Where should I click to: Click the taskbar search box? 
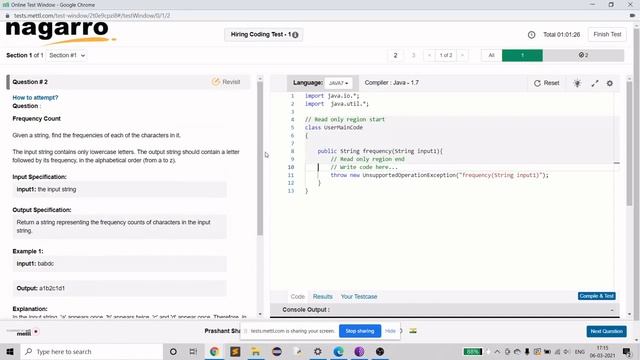tap(91, 351)
